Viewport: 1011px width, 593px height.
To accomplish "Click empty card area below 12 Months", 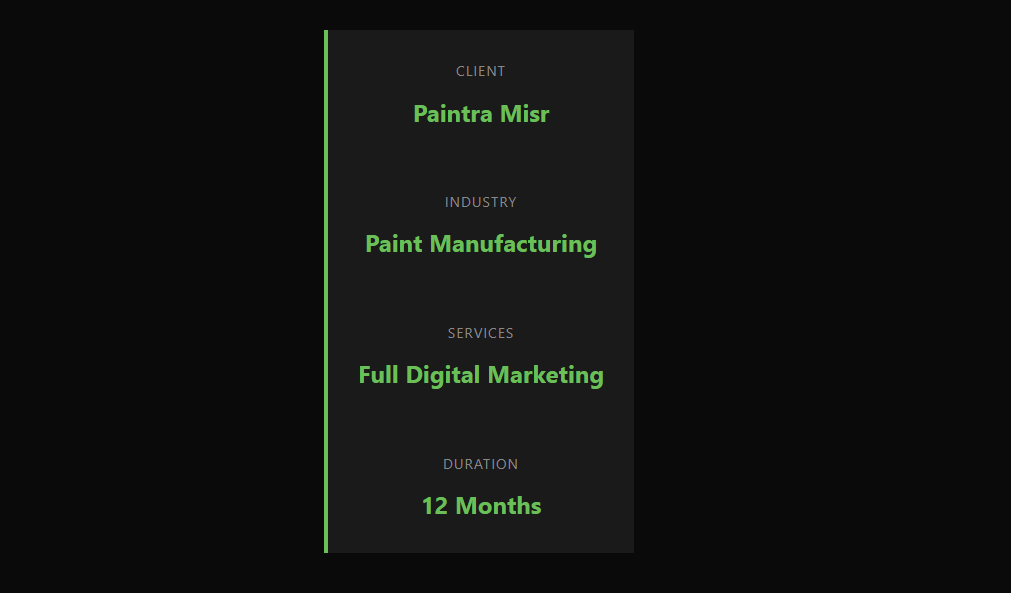I will click(x=481, y=537).
